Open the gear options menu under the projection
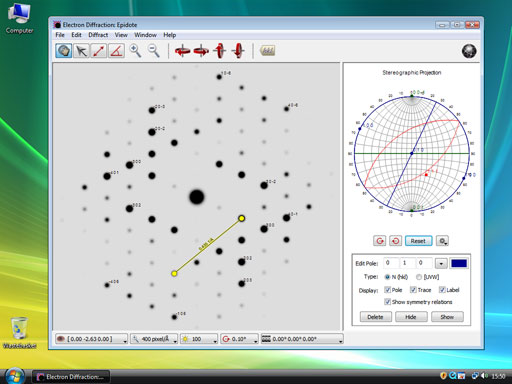This screenshot has height=384, width=512. 442,241
